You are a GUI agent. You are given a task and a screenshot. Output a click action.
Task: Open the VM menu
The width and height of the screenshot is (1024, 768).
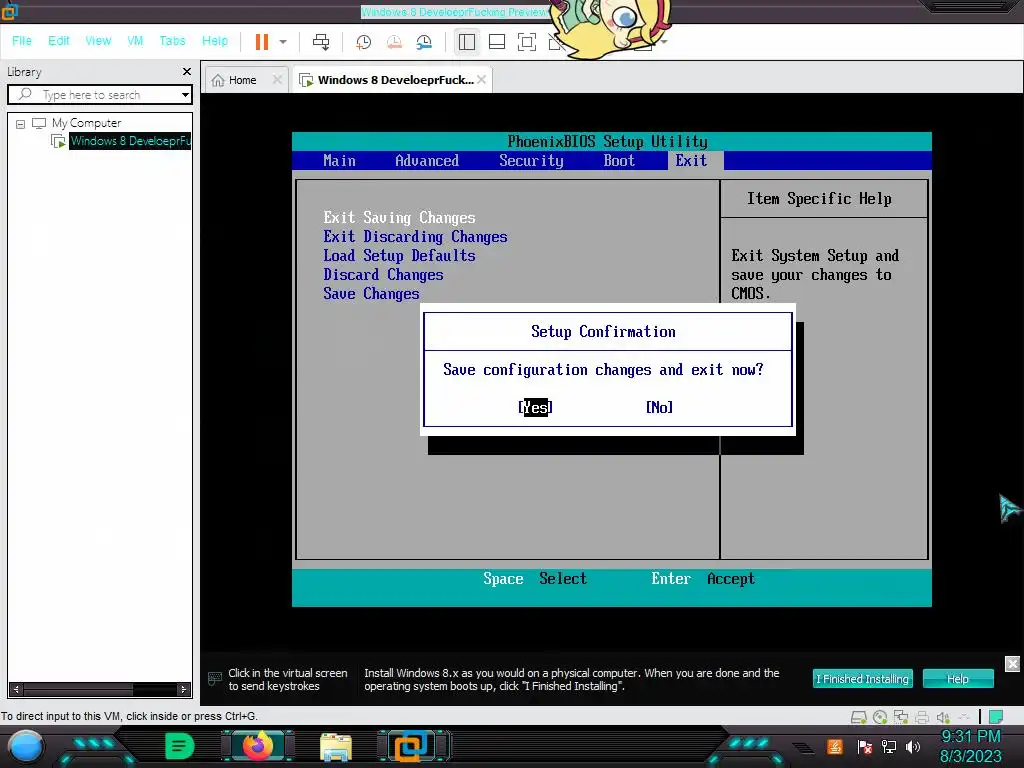[x=135, y=40]
